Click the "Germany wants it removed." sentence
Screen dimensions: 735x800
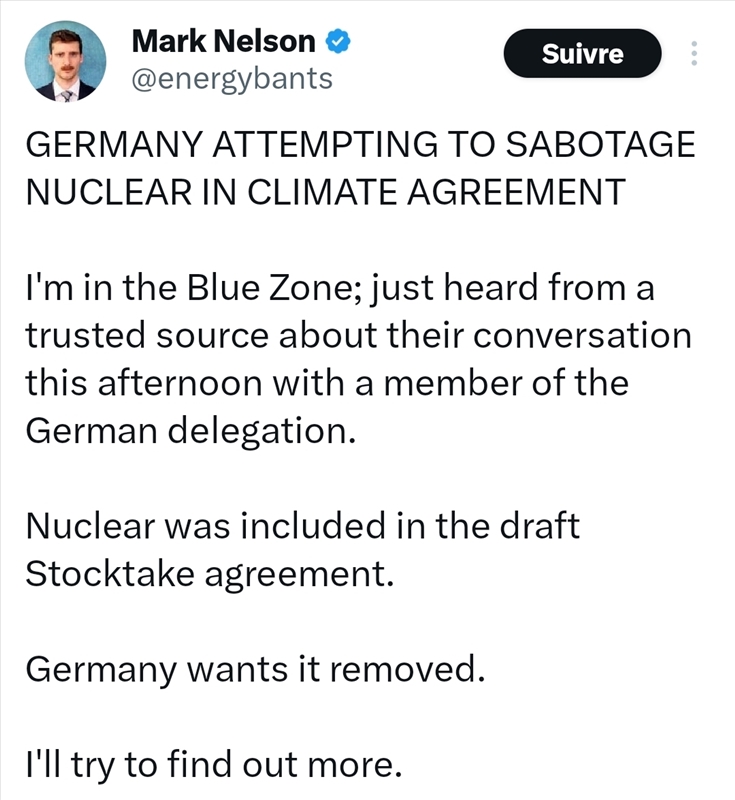pos(254,670)
